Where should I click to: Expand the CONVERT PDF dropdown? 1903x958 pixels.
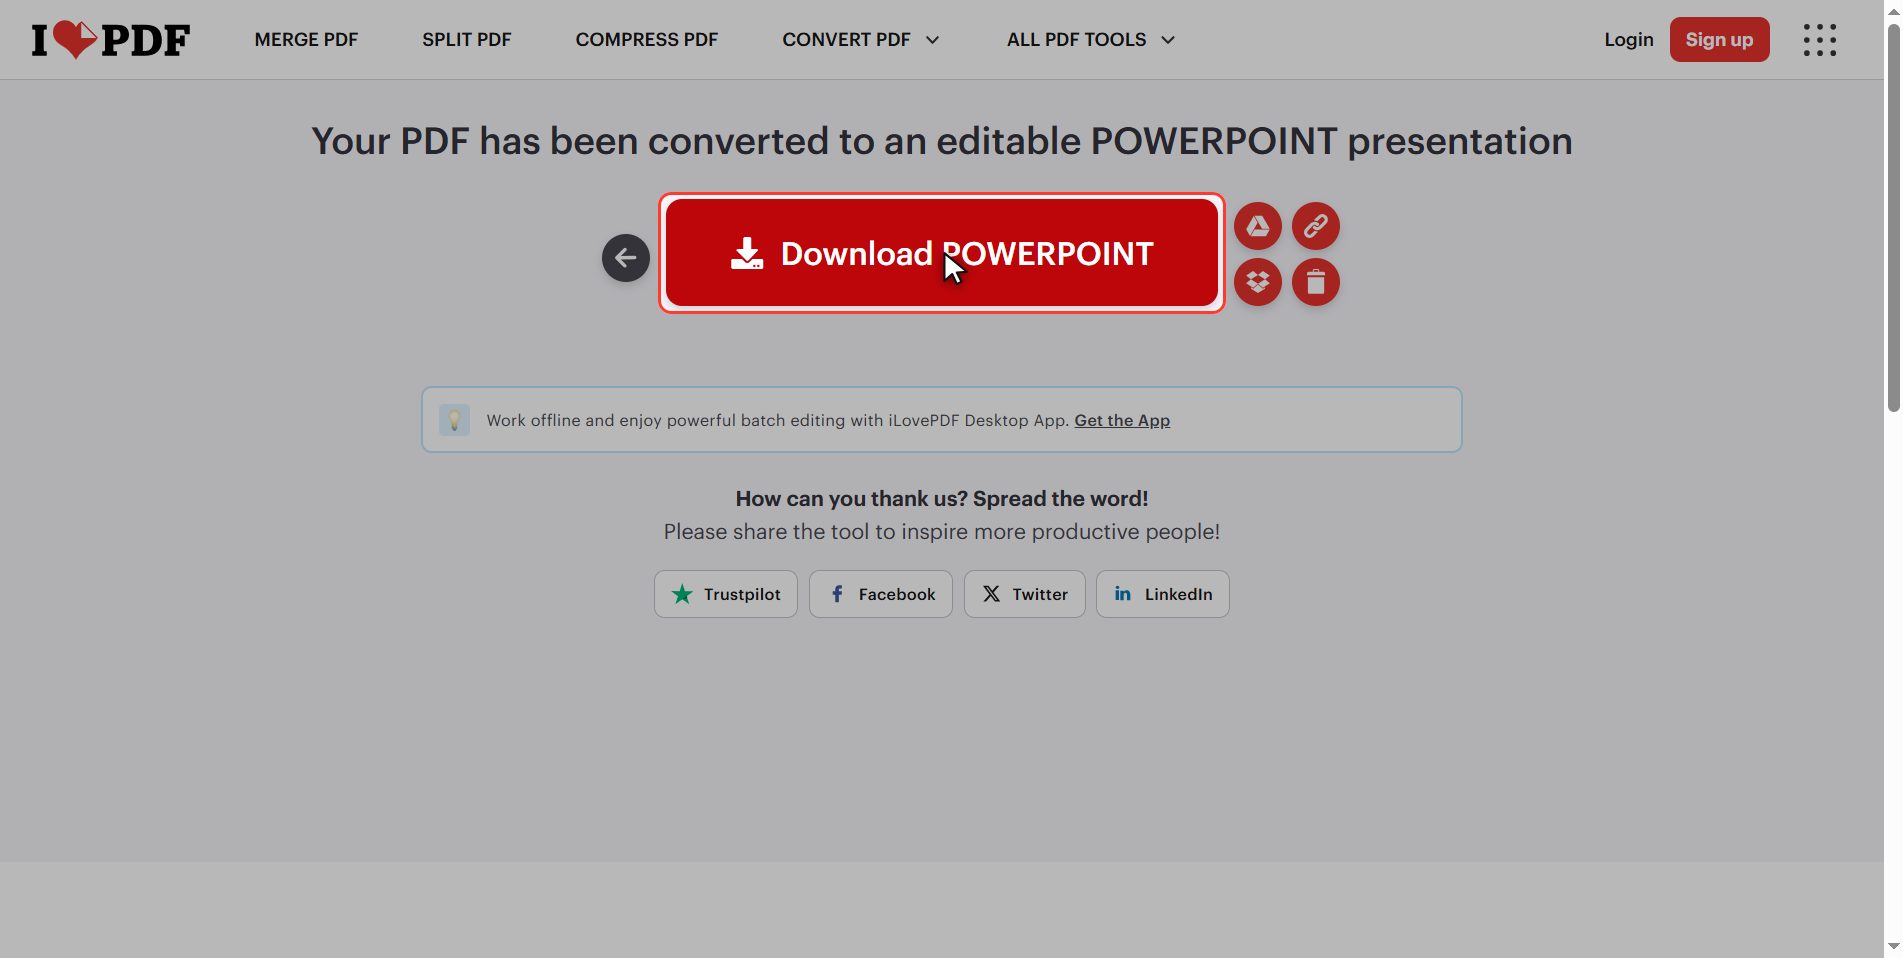pos(861,40)
